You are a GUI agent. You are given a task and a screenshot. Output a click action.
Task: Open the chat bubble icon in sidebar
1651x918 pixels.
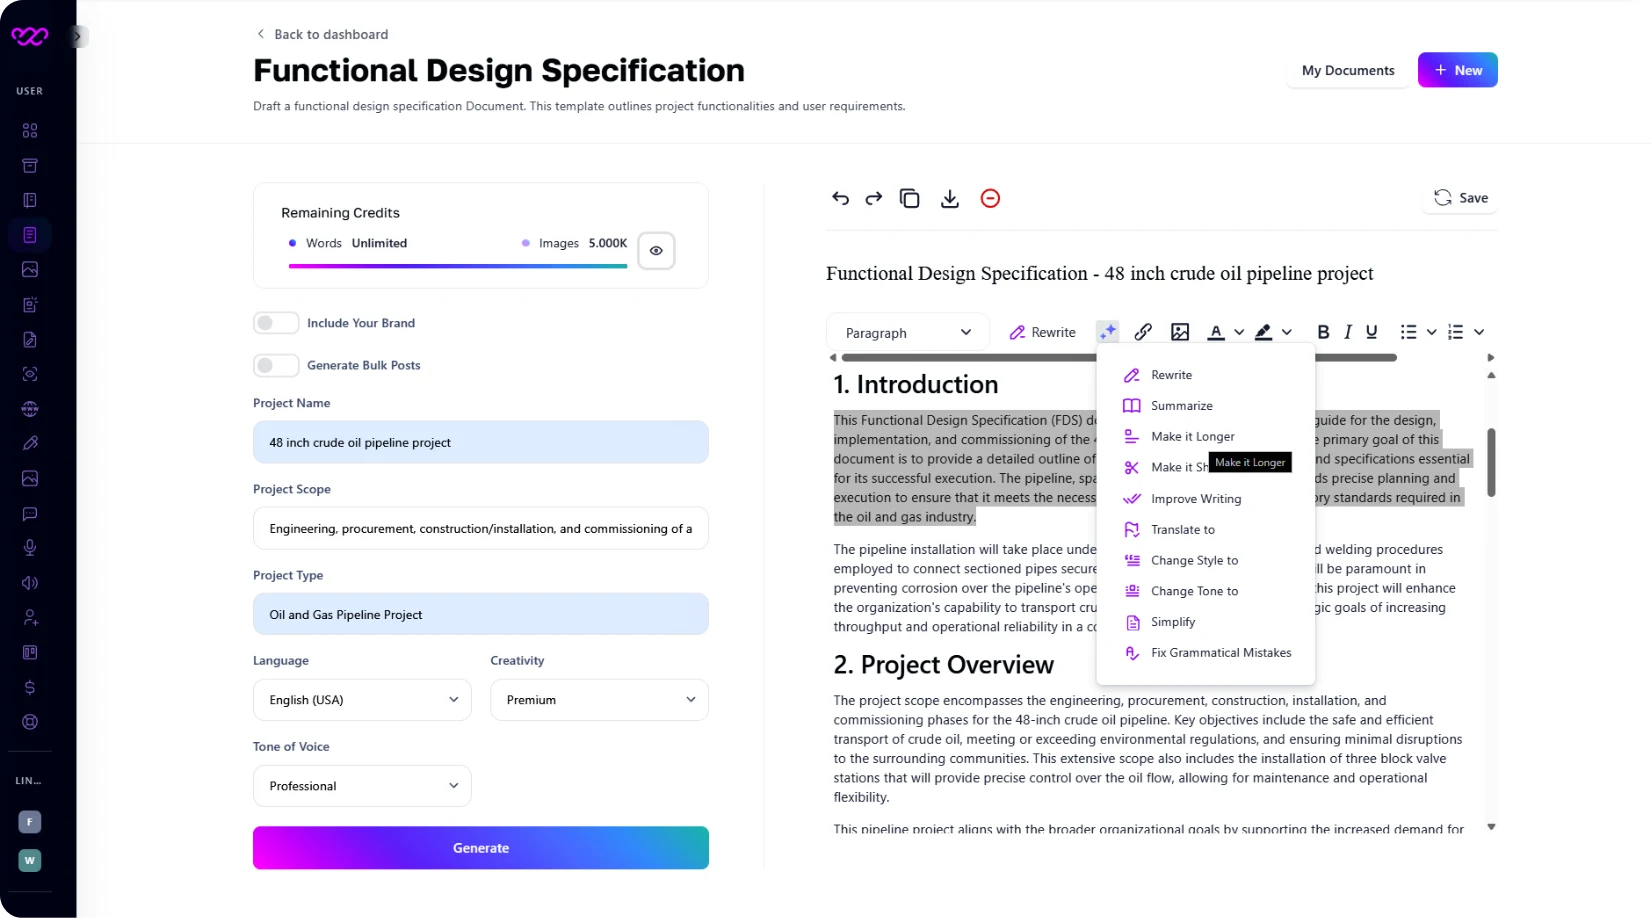(x=30, y=513)
